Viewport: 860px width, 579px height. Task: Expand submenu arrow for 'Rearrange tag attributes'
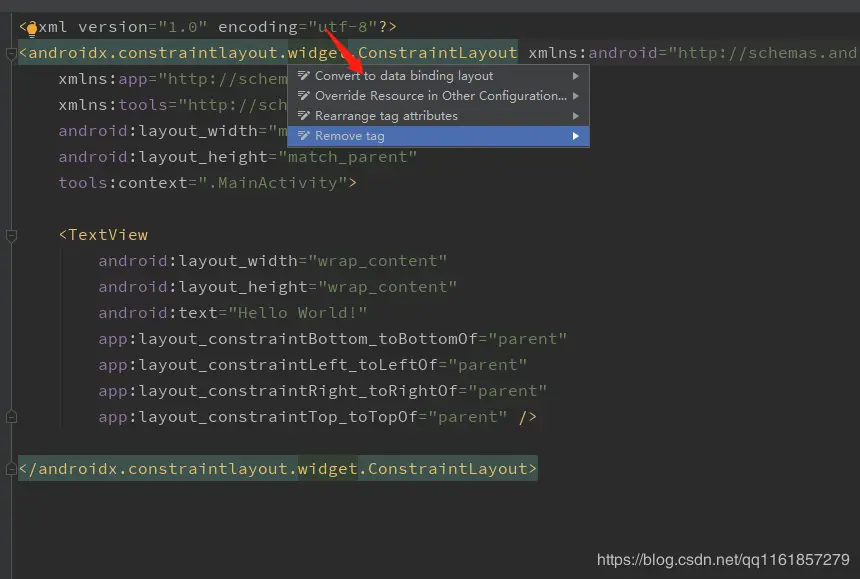pyautogui.click(x=575, y=116)
